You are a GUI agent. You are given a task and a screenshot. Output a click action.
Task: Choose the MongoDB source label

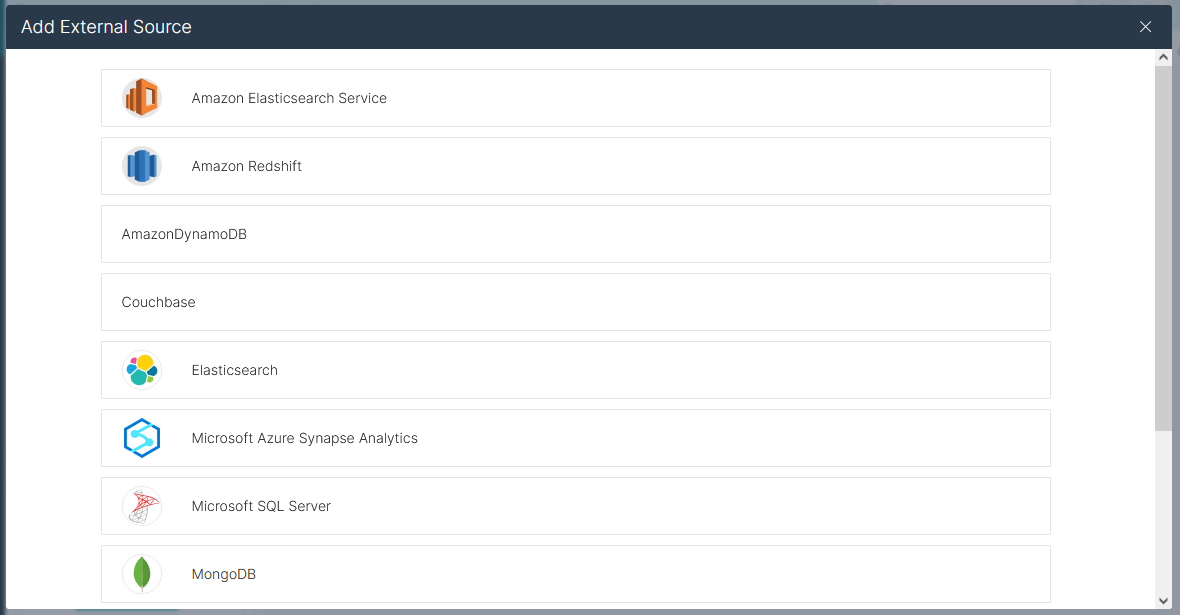[224, 574]
